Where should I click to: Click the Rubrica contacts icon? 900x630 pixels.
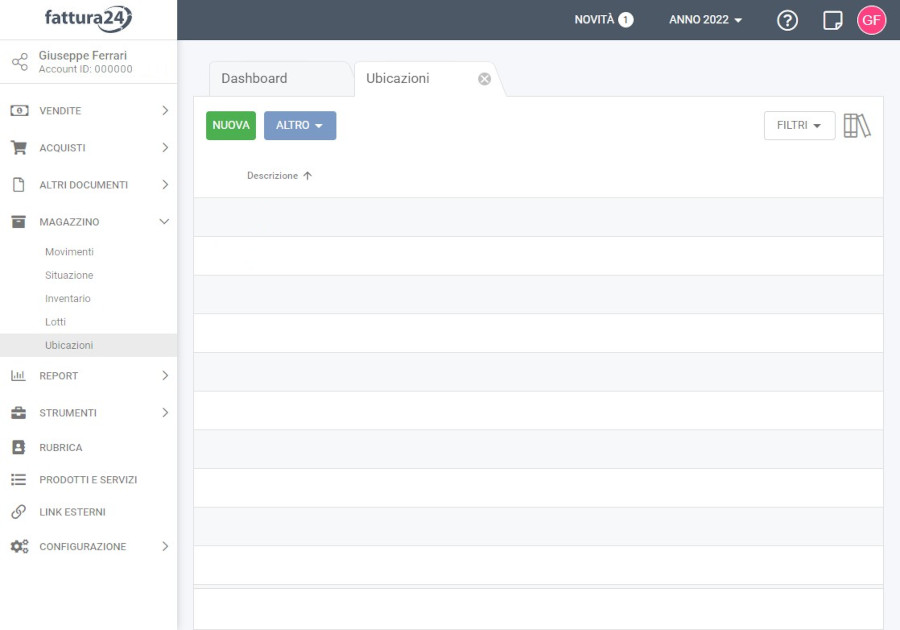[x=19, y=447]
